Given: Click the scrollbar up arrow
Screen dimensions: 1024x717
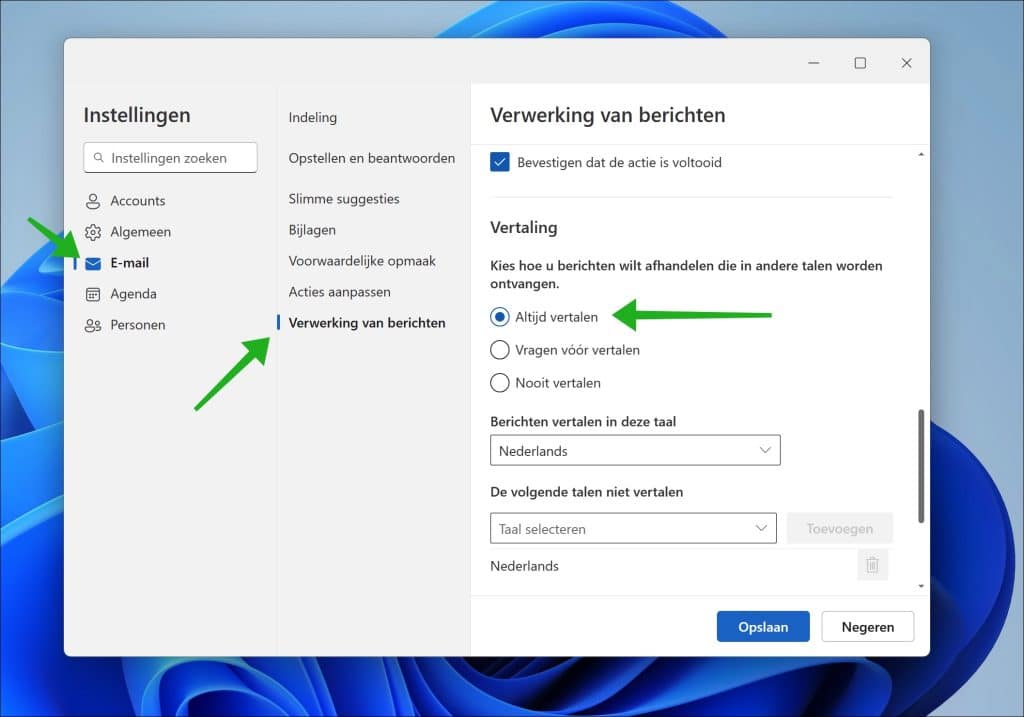Looking at the screenshot, I should 921,155.
